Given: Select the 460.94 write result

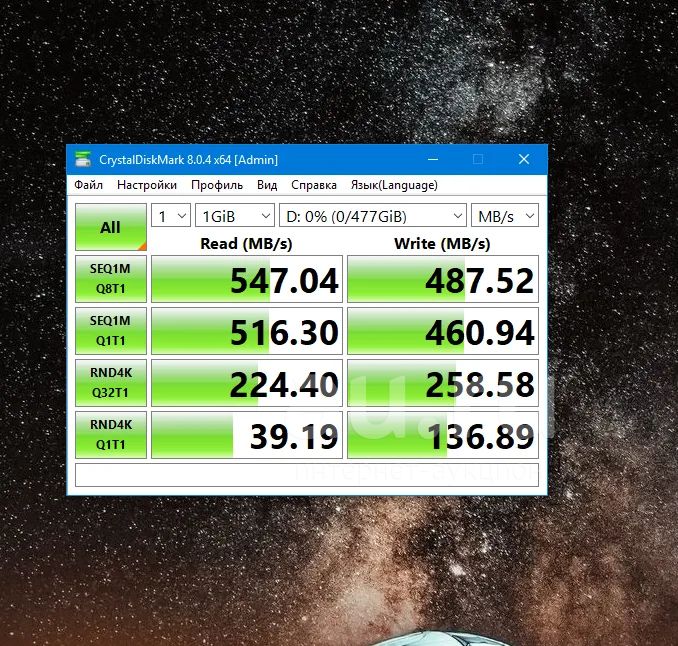Looking at the screenshot, I should click(443, 331).
